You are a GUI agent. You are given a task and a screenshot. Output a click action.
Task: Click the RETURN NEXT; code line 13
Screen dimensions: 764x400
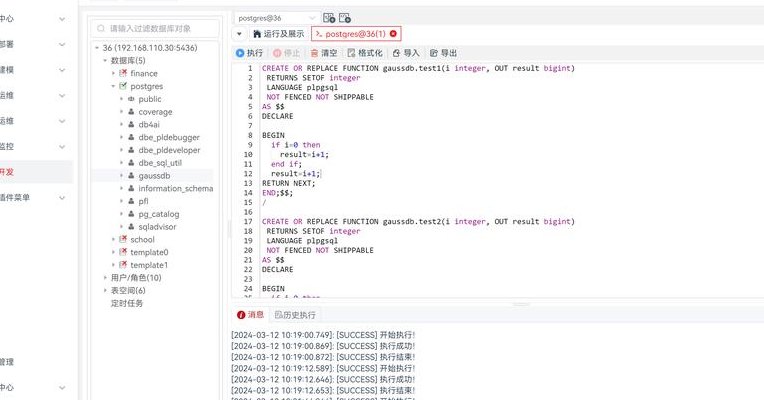pos(288,183)
